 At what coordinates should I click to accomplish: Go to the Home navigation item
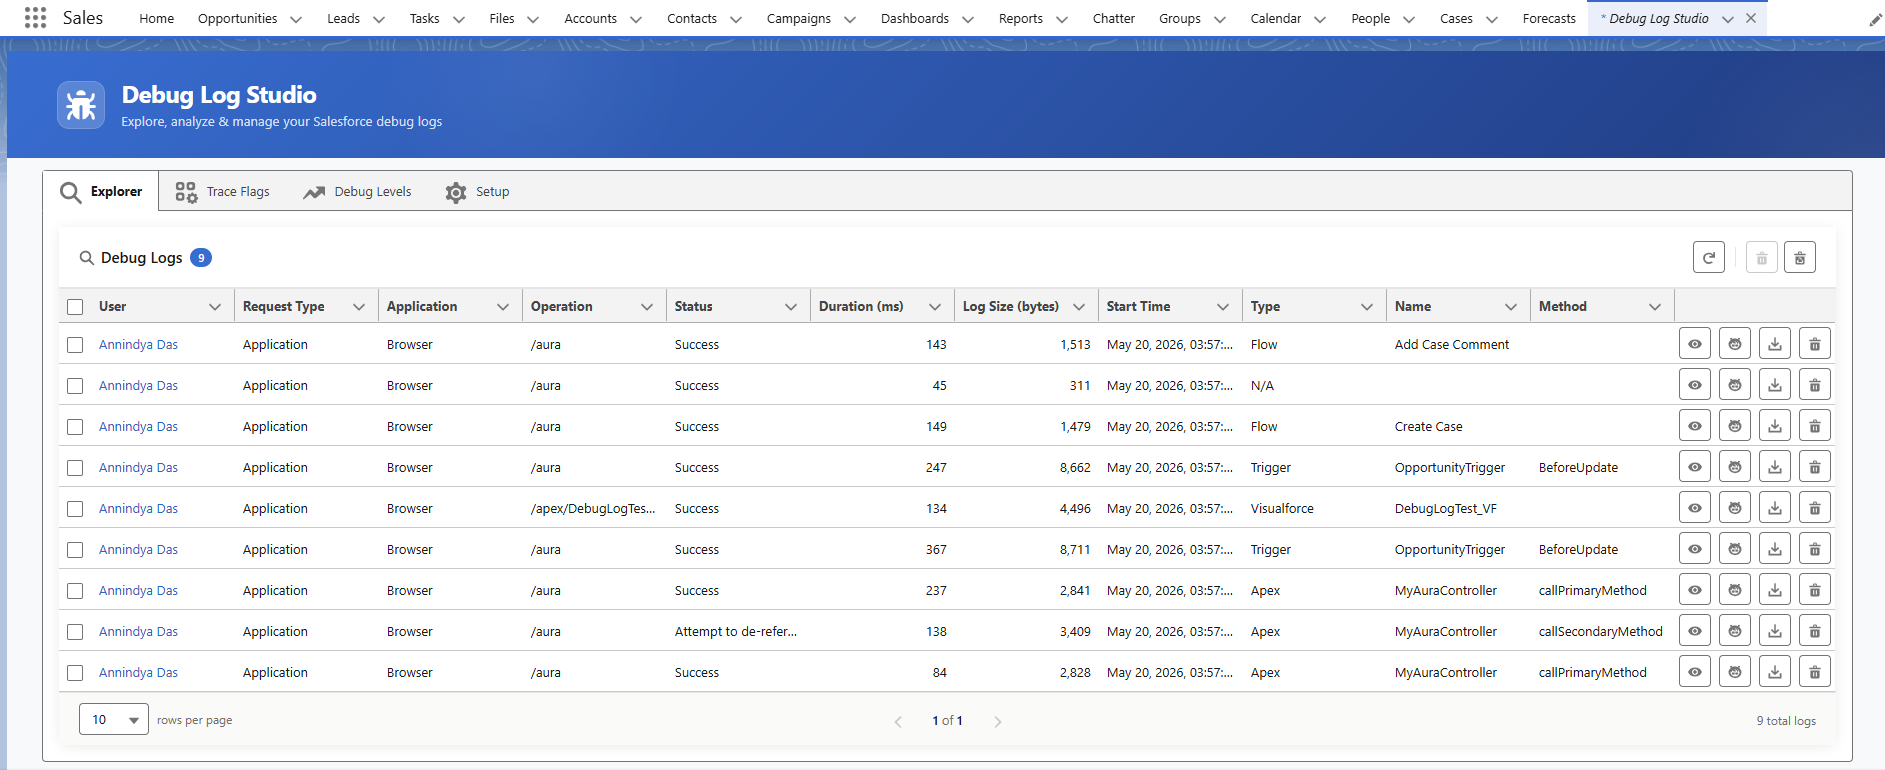point(156,18)
